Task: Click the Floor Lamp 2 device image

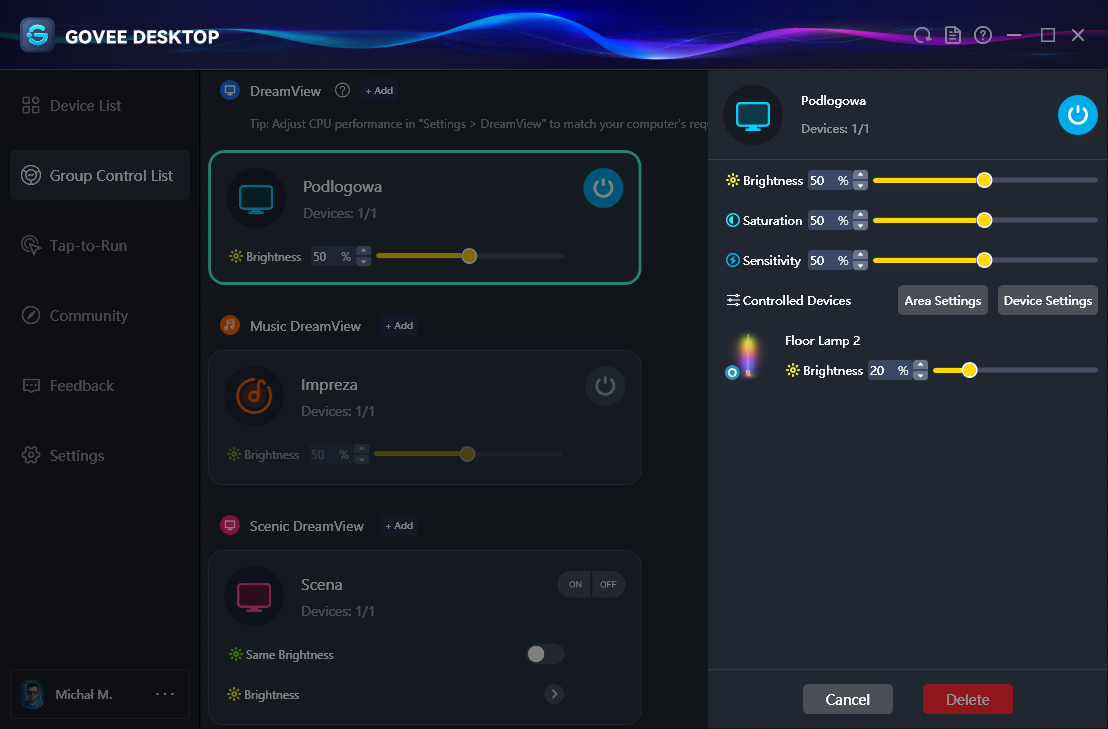Action: pos(748,355)
